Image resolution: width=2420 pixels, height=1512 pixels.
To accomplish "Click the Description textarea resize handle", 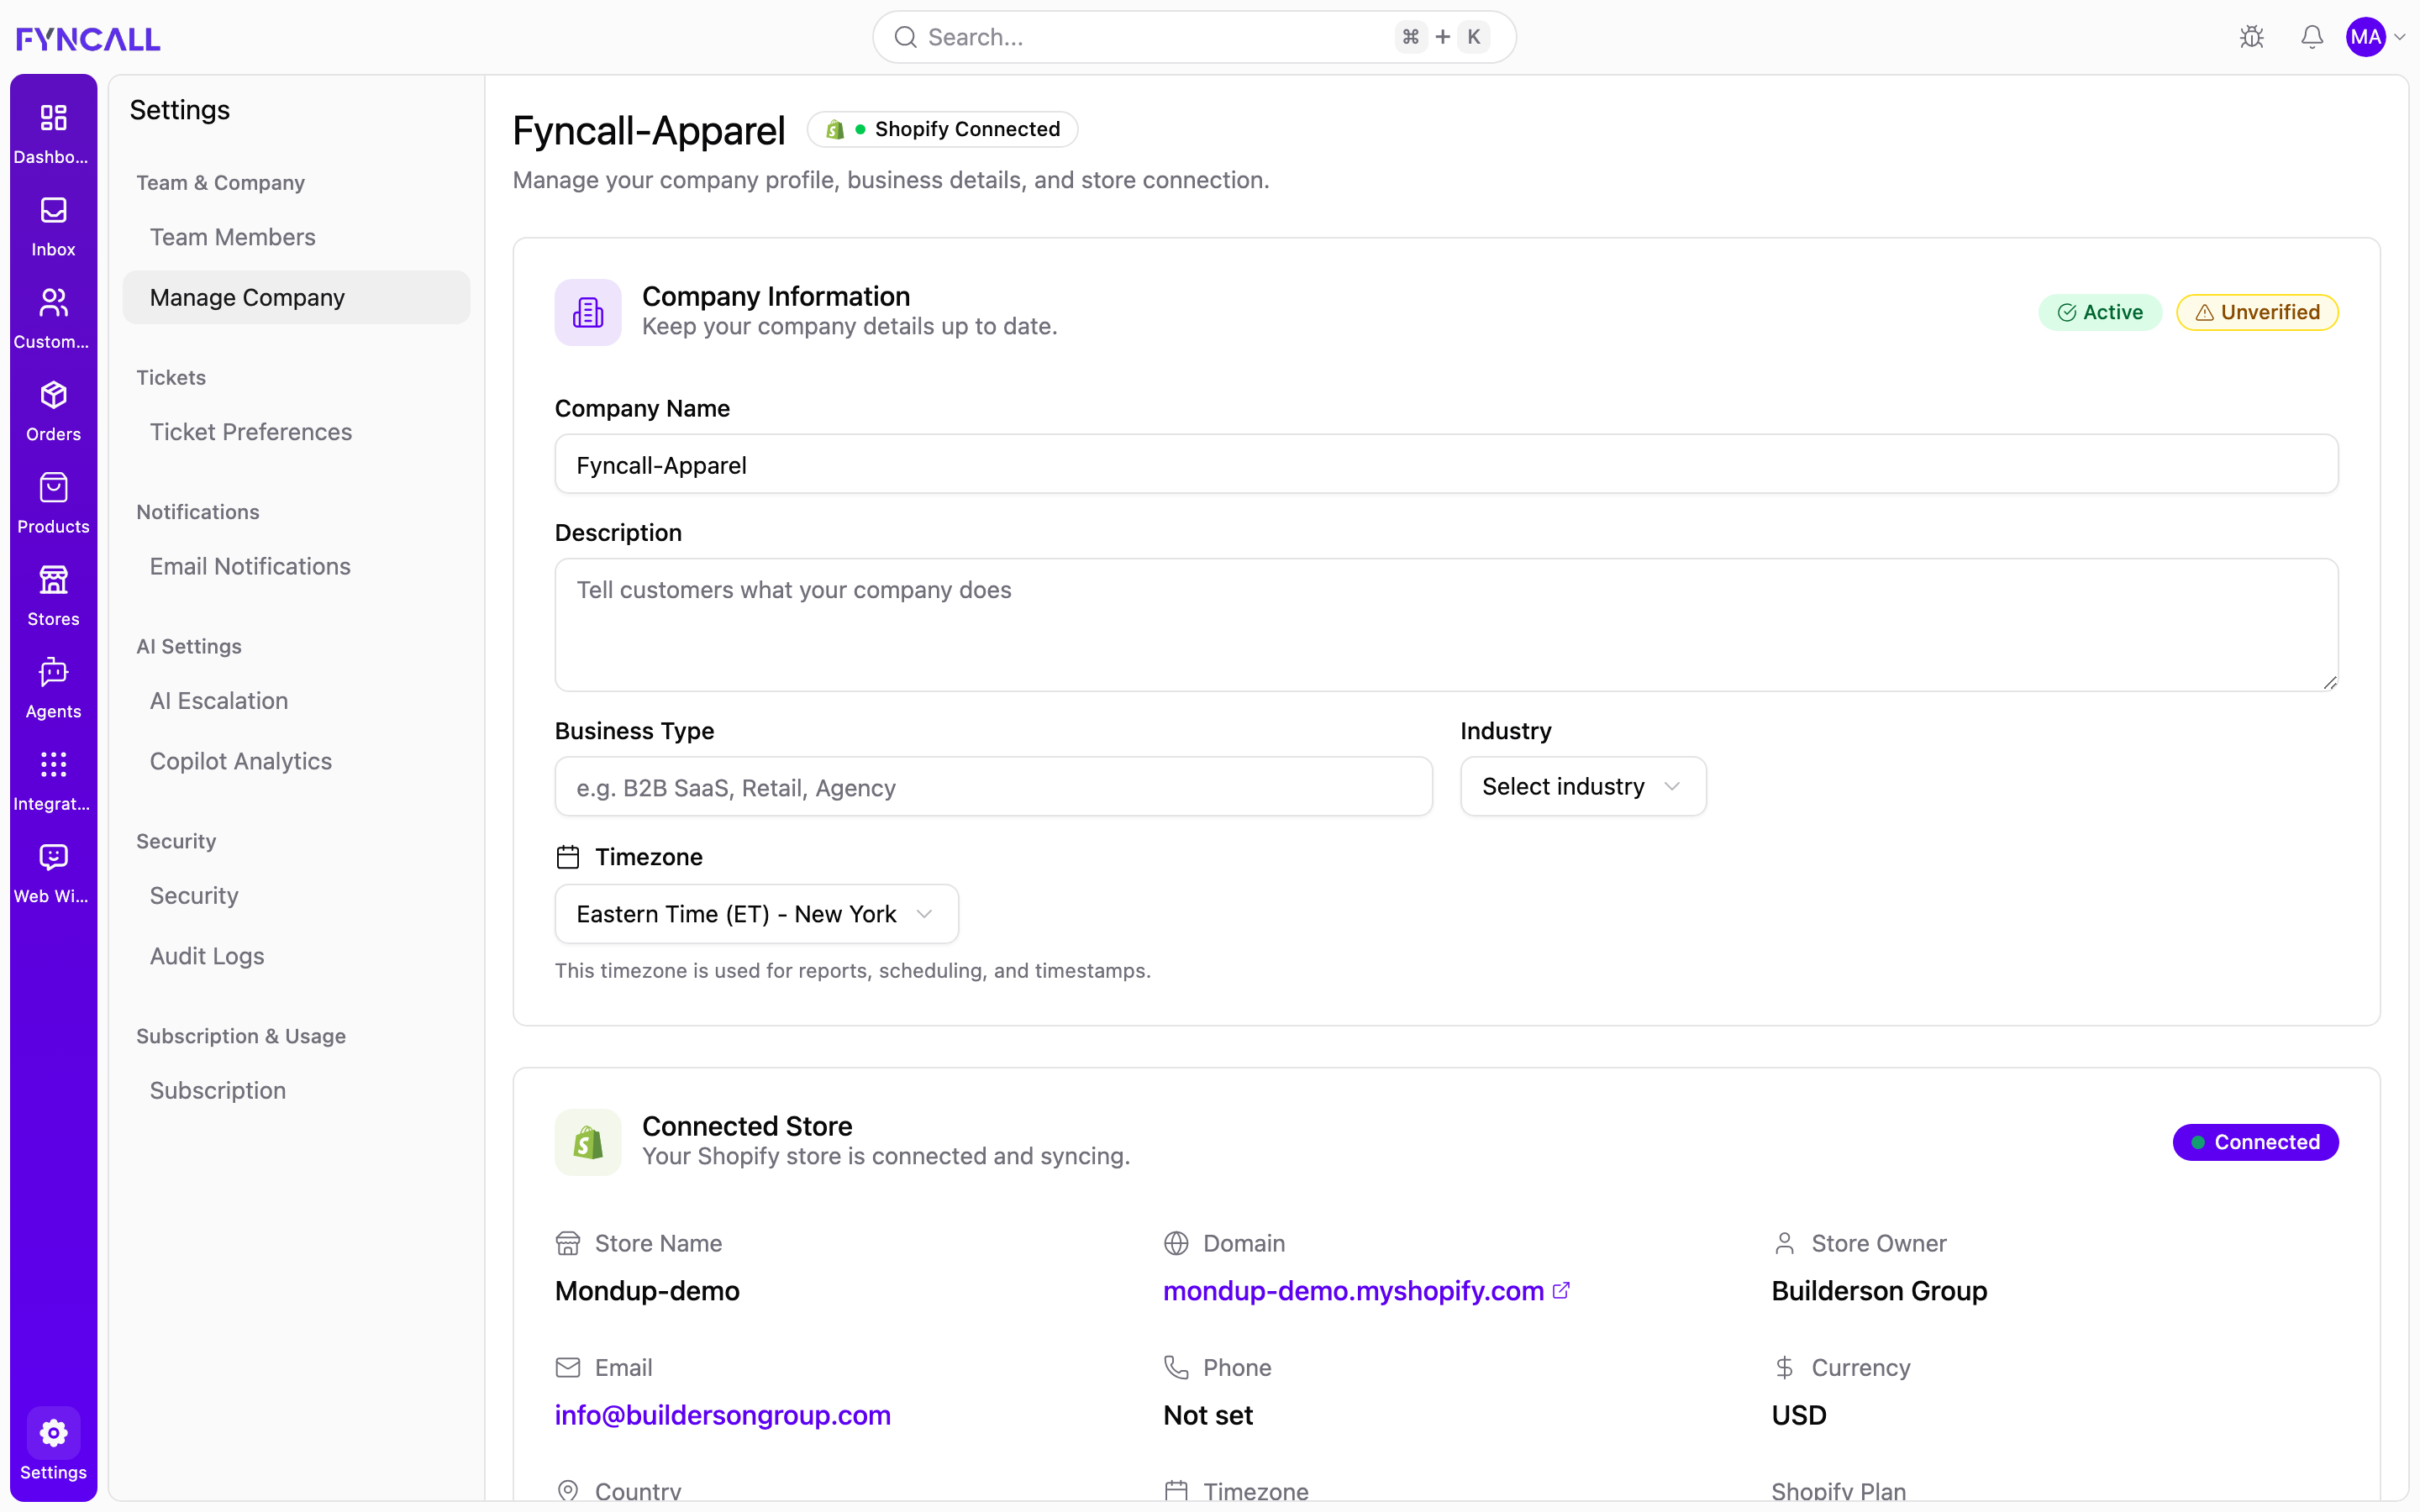I will pos(2329,682).
